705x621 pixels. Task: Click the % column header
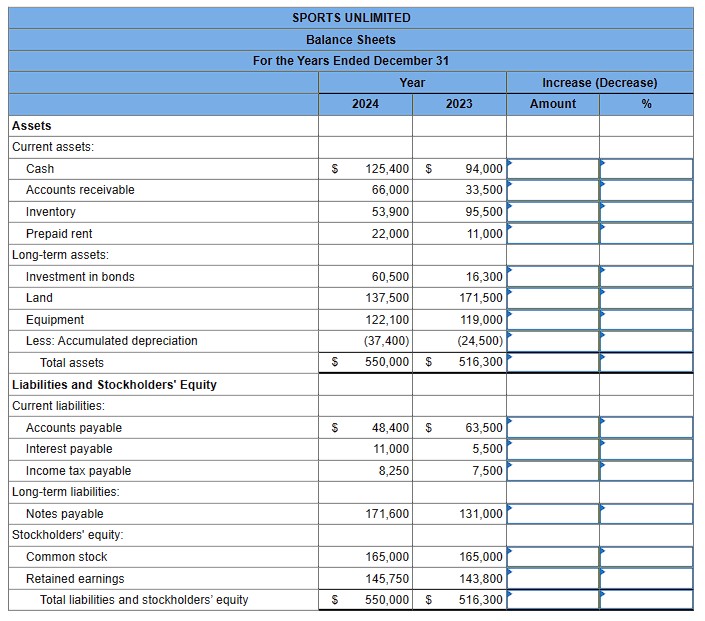pyautogui.click(x=647, y=104)
